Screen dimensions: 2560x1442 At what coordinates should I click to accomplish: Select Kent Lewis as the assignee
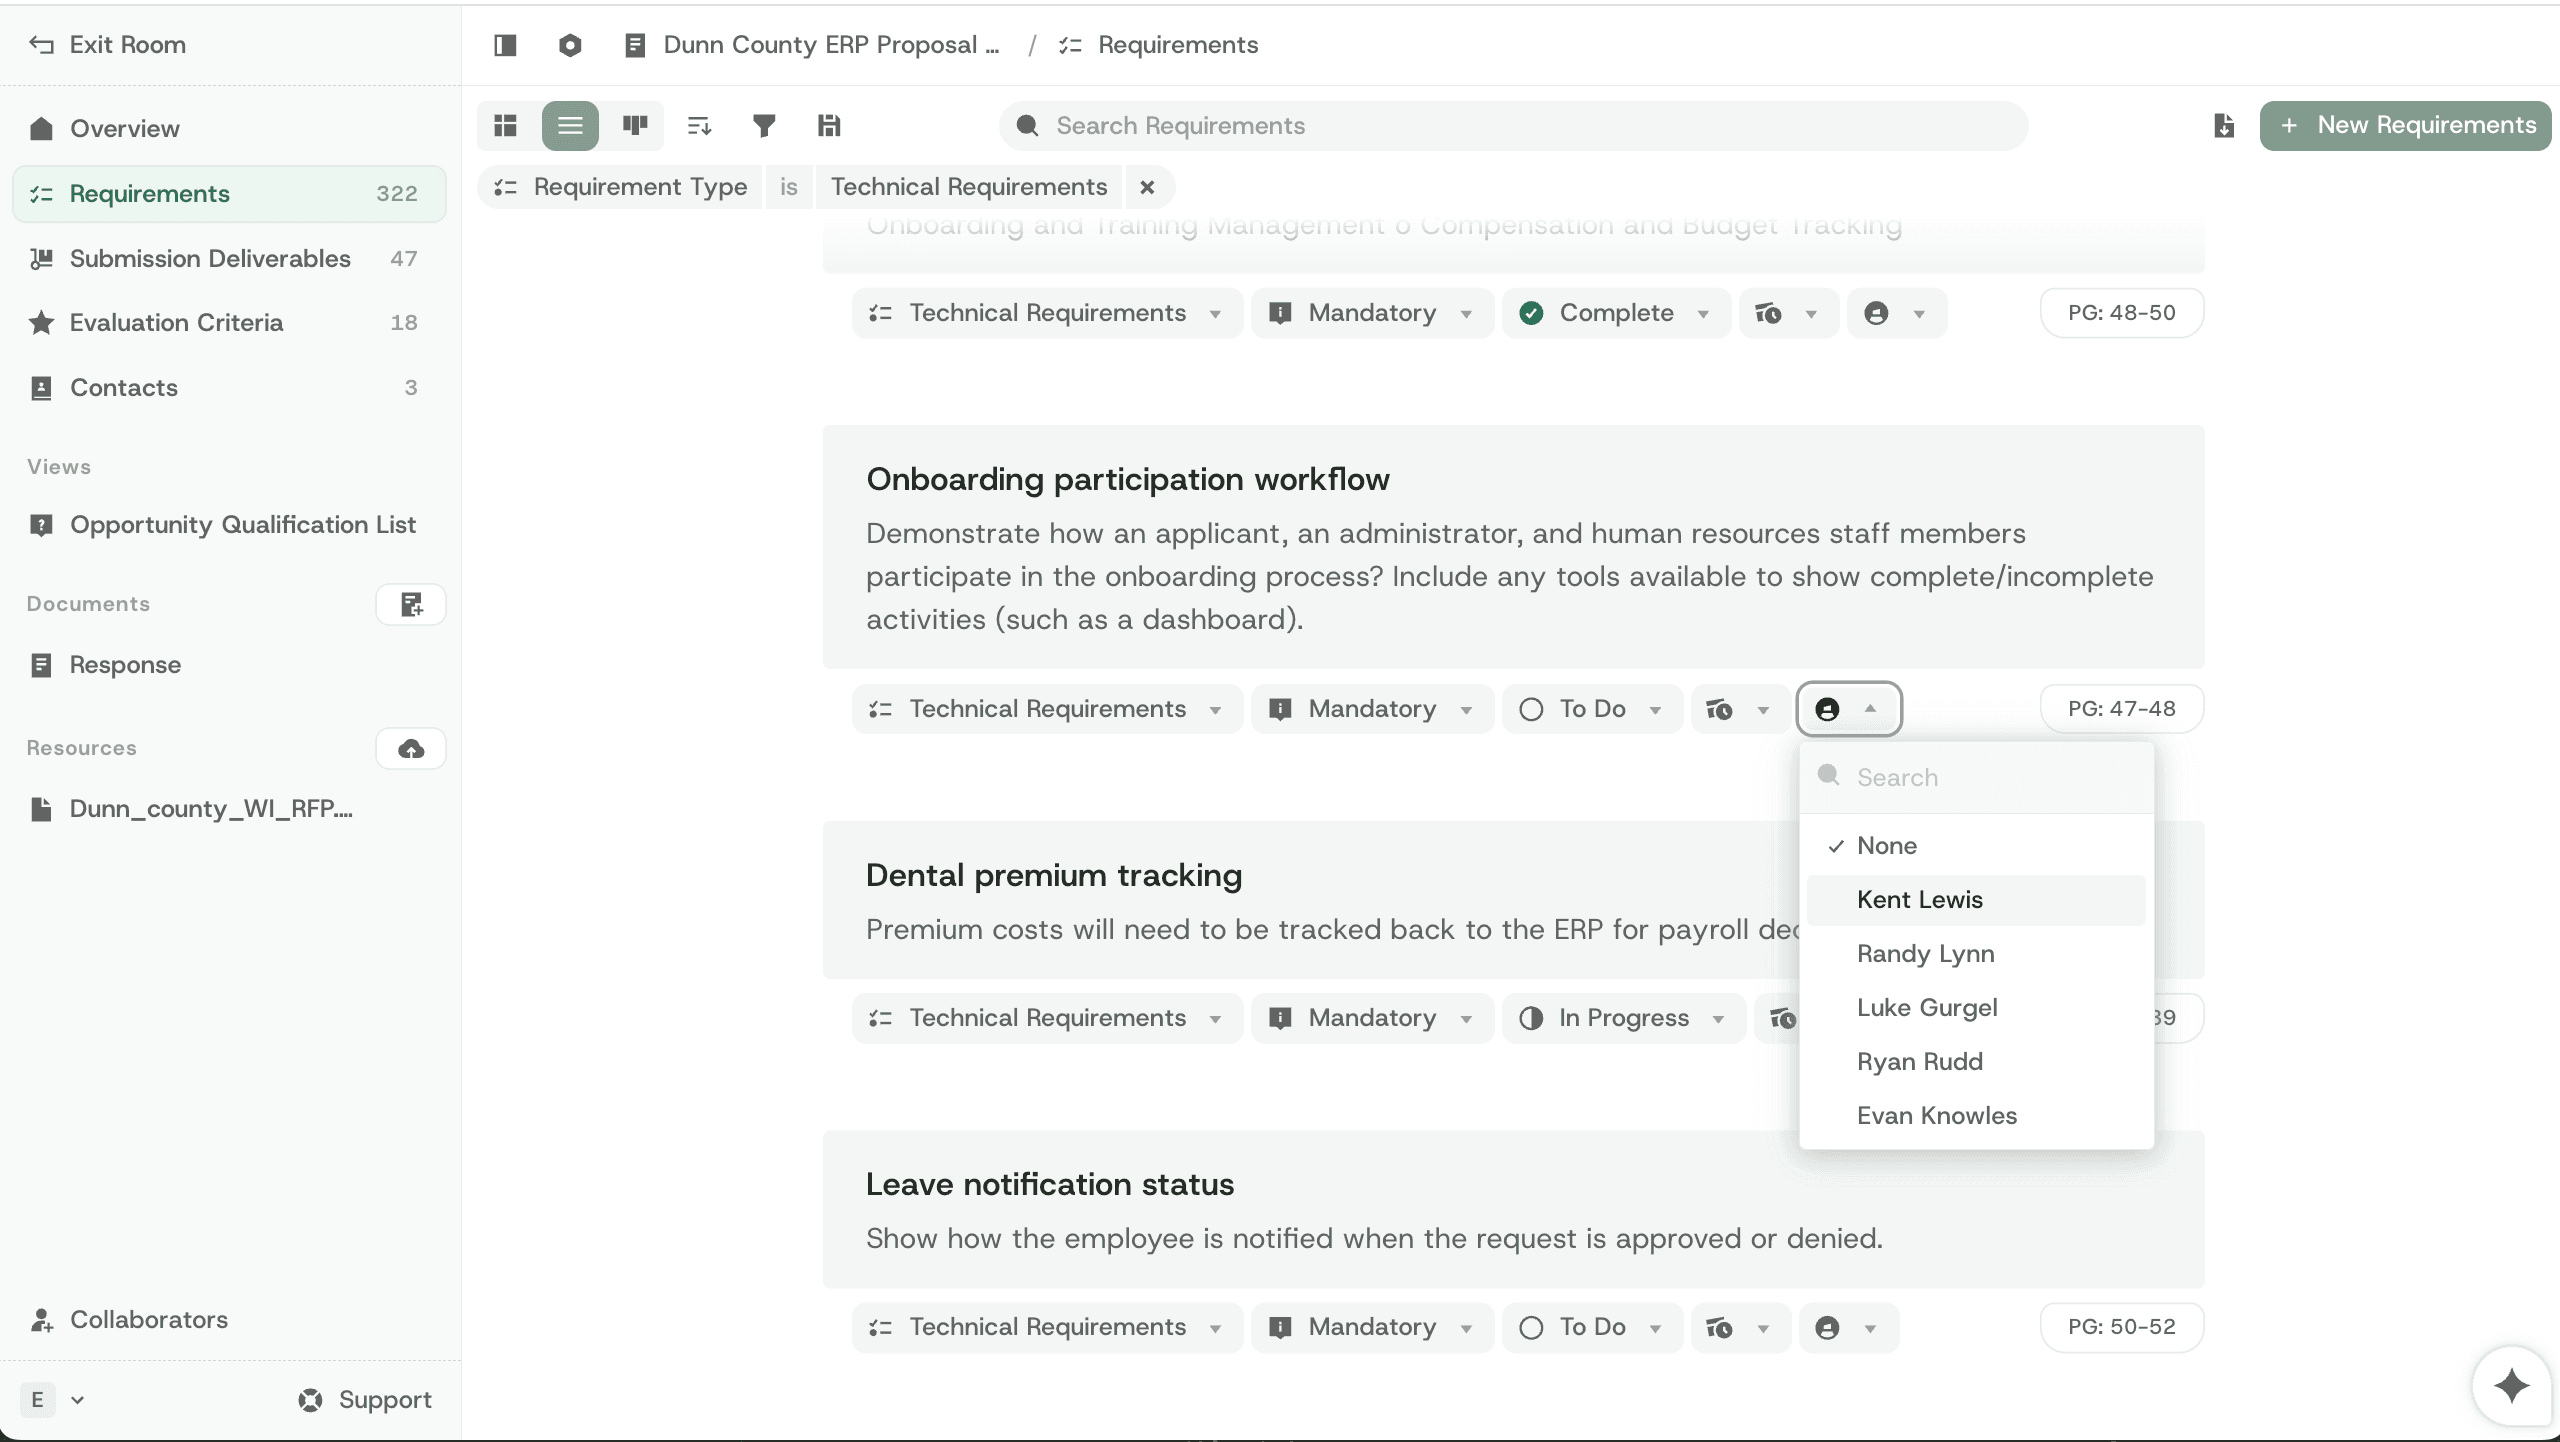[x=1921, y=899]
